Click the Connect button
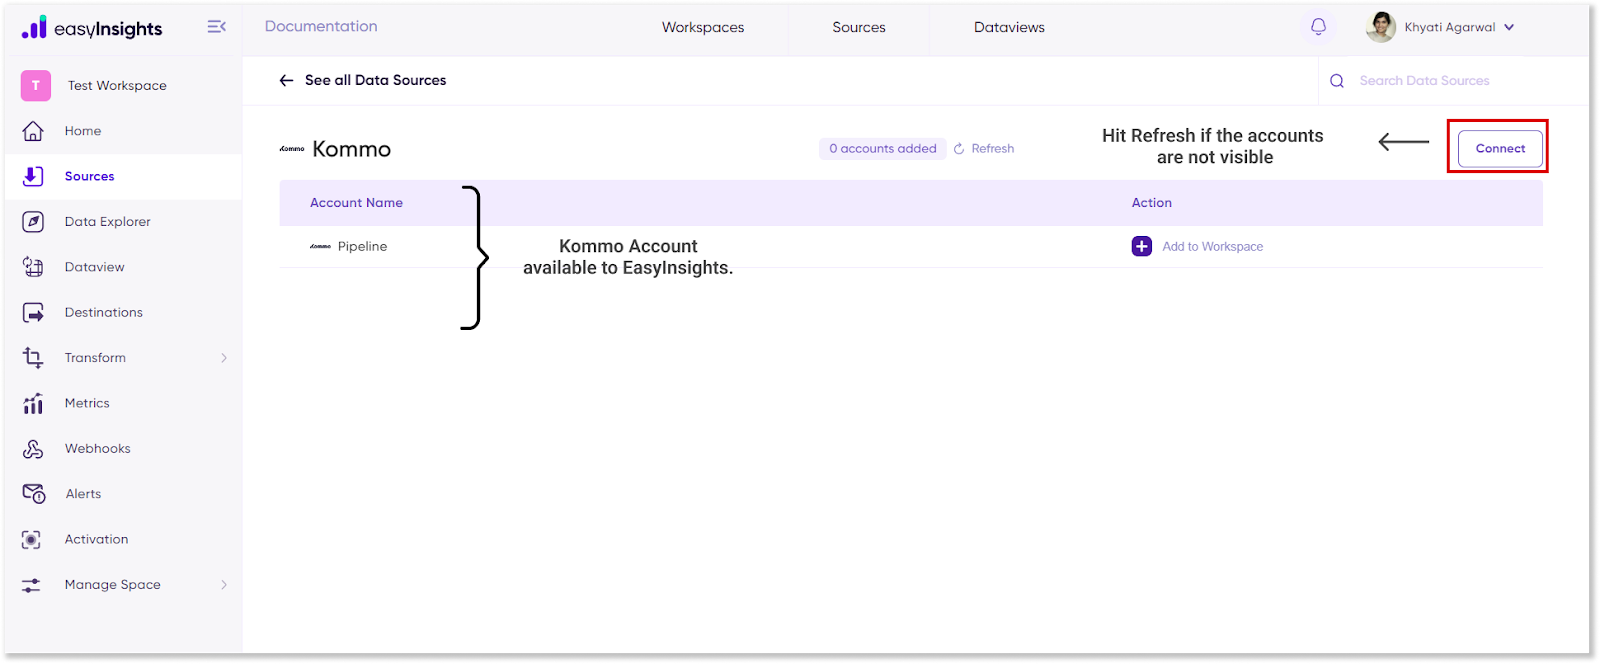Screen dimensions: 1600x664 click(1500, 148)
